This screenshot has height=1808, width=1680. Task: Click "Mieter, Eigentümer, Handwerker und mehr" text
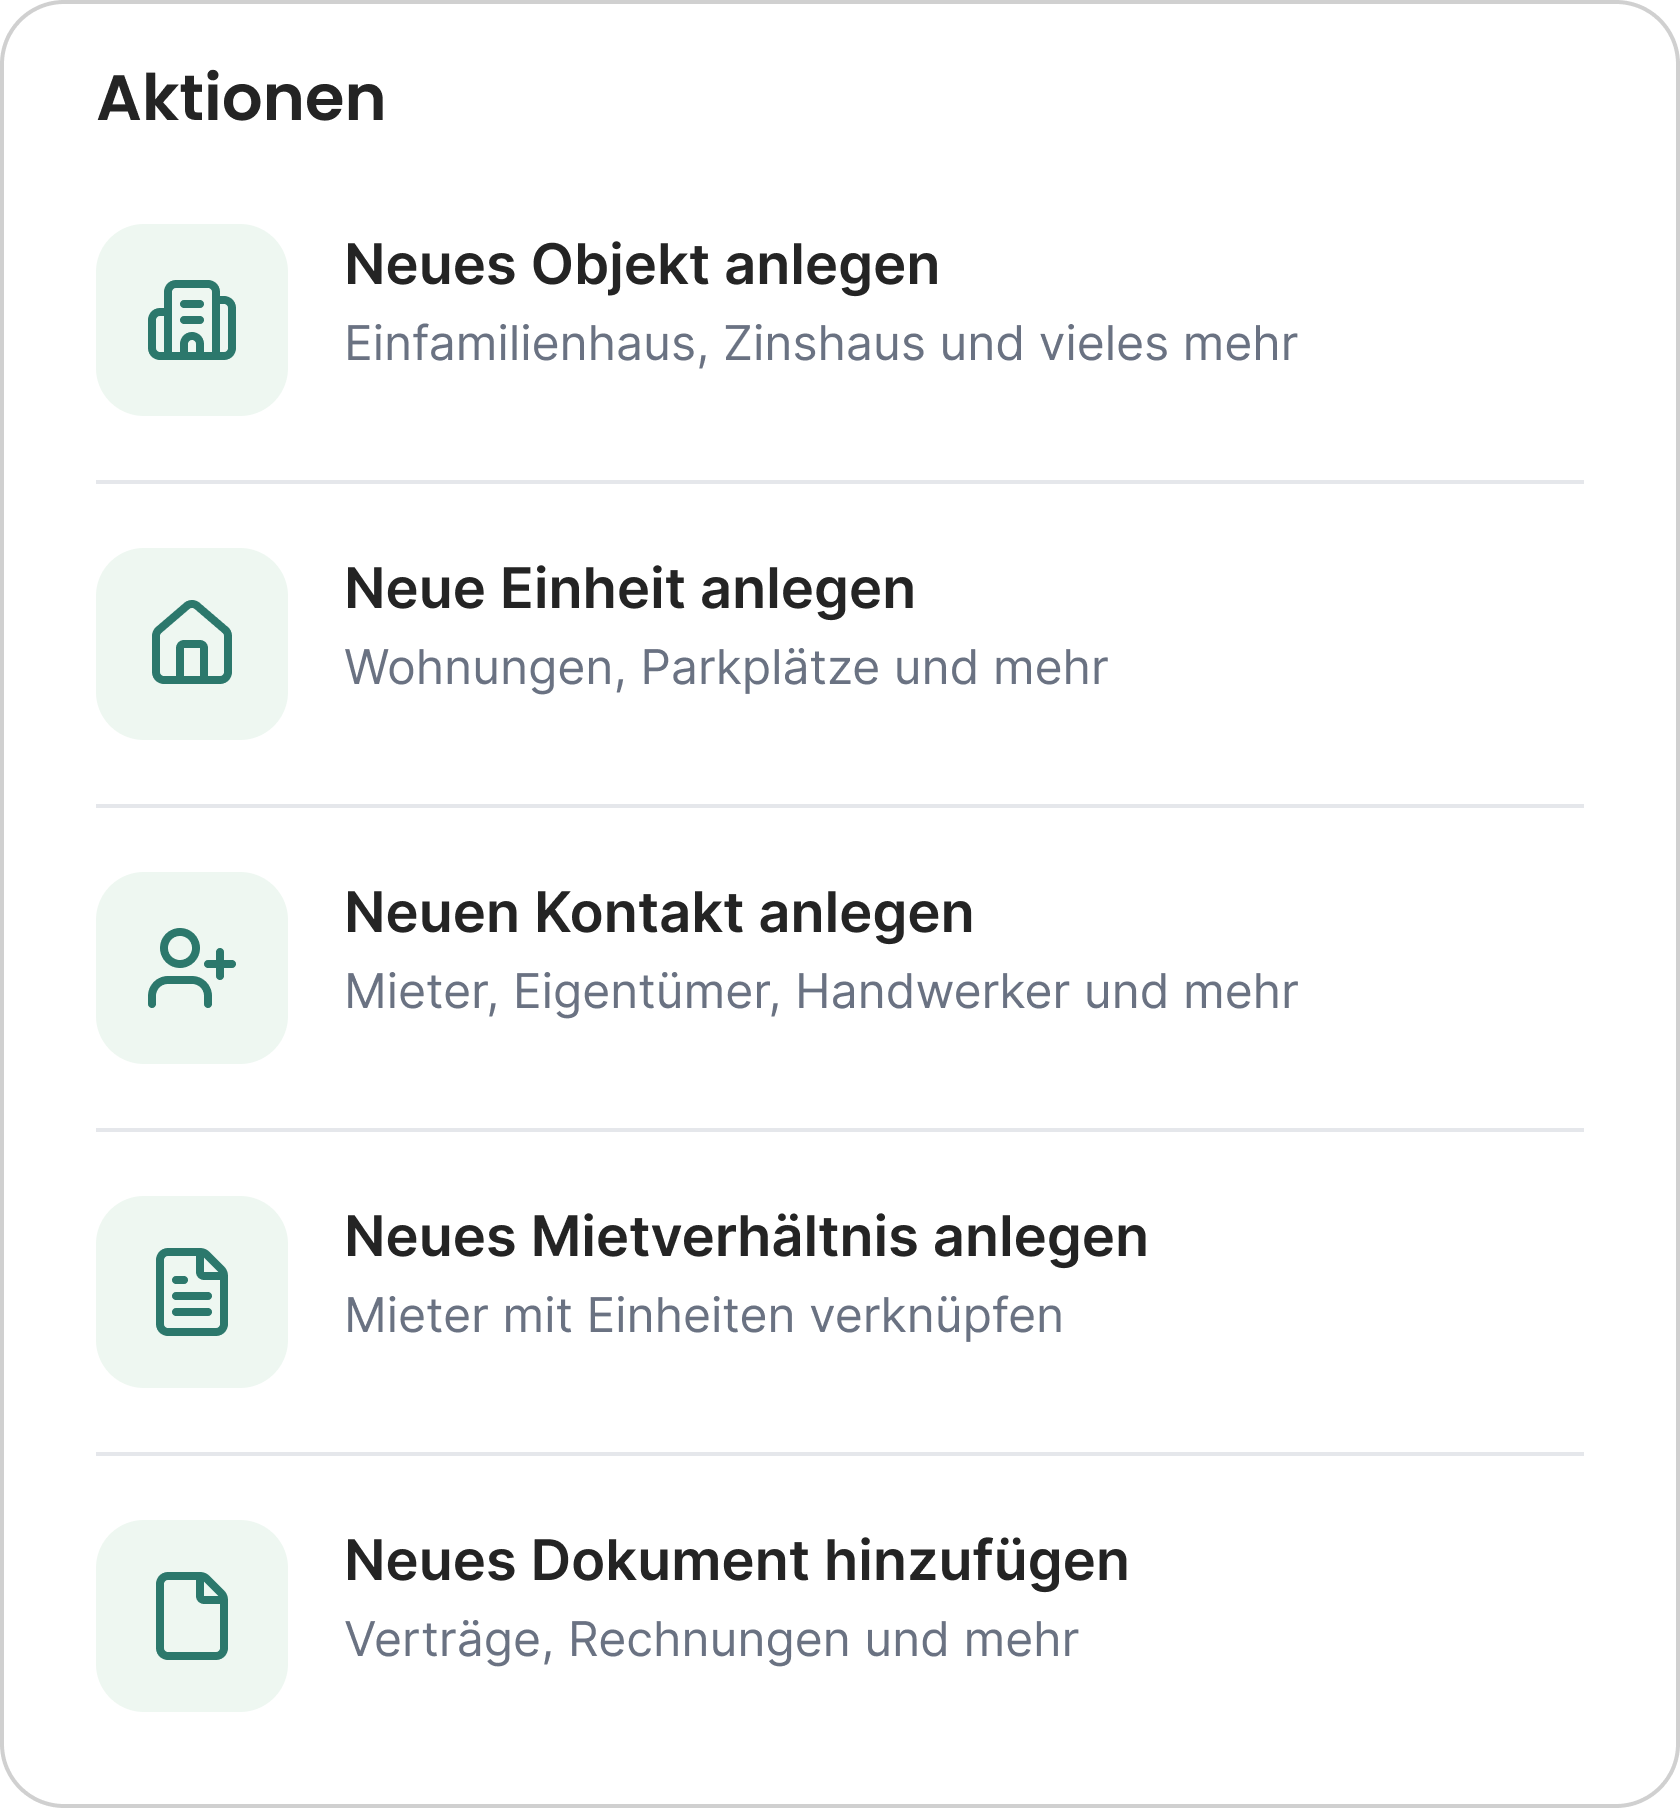pyautogui.click(x=821, y=992)
